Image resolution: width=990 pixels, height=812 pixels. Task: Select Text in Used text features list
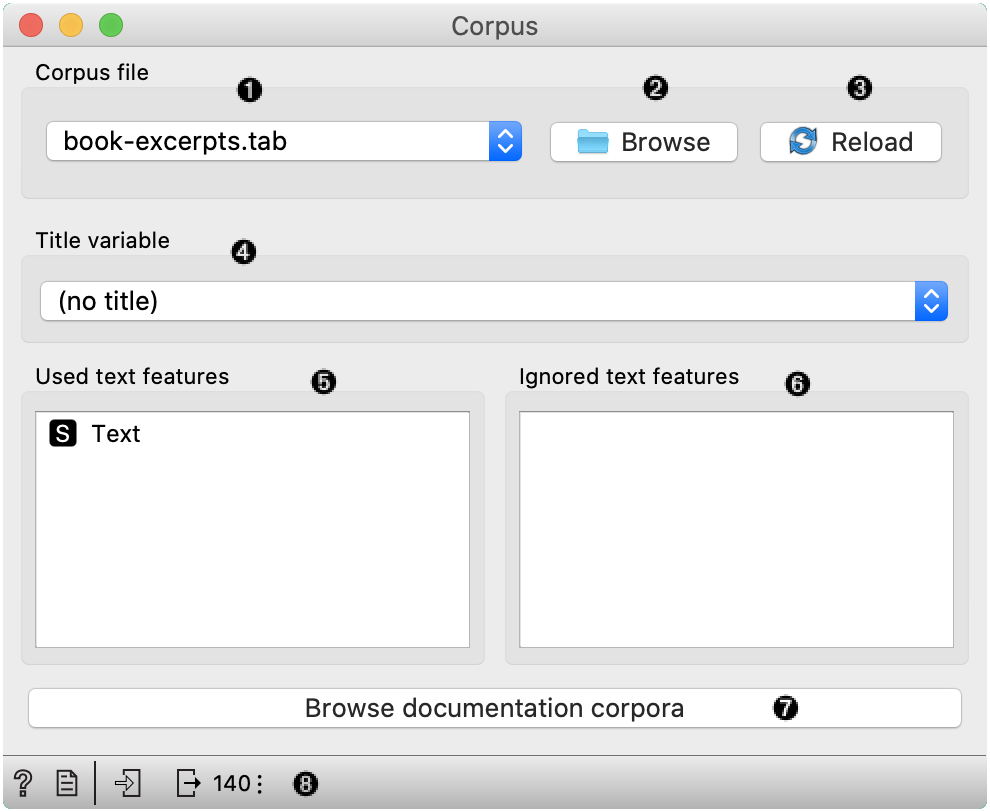(x=116, y=434)
